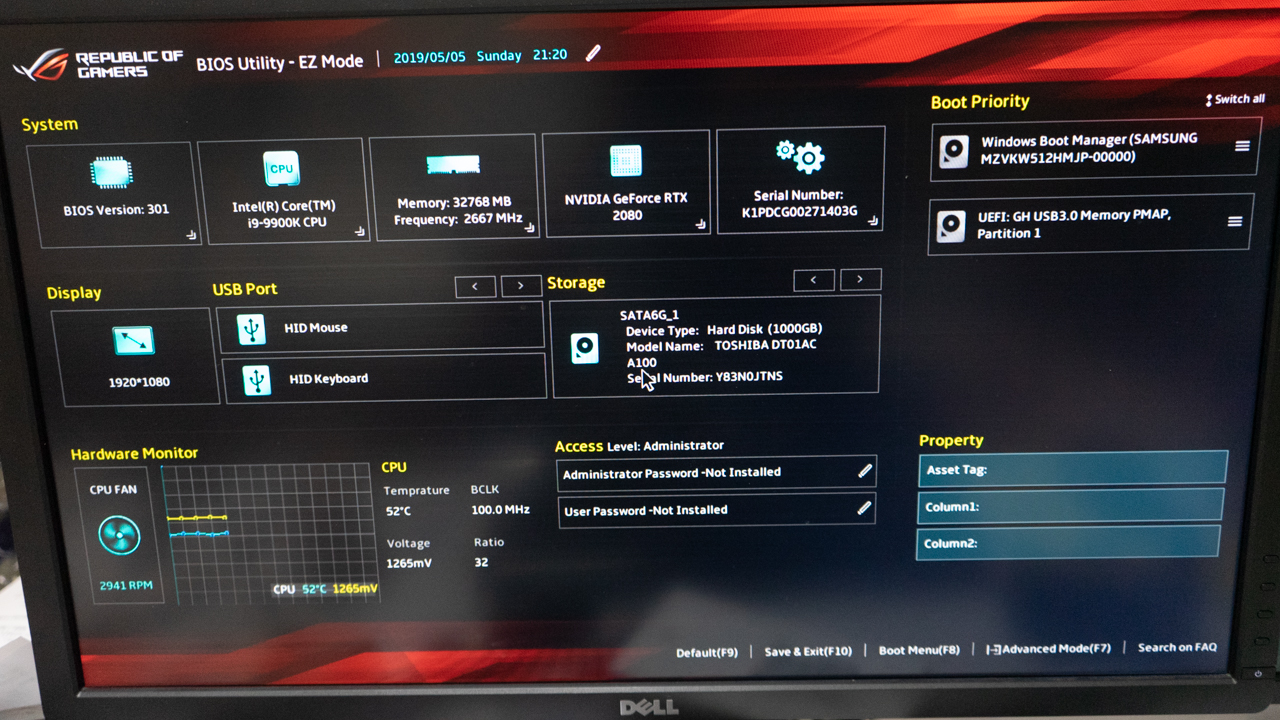This screenshot has width=1280, height=720.
Task: Open the Serial Number gears icon
Action: tap(800, 155)
